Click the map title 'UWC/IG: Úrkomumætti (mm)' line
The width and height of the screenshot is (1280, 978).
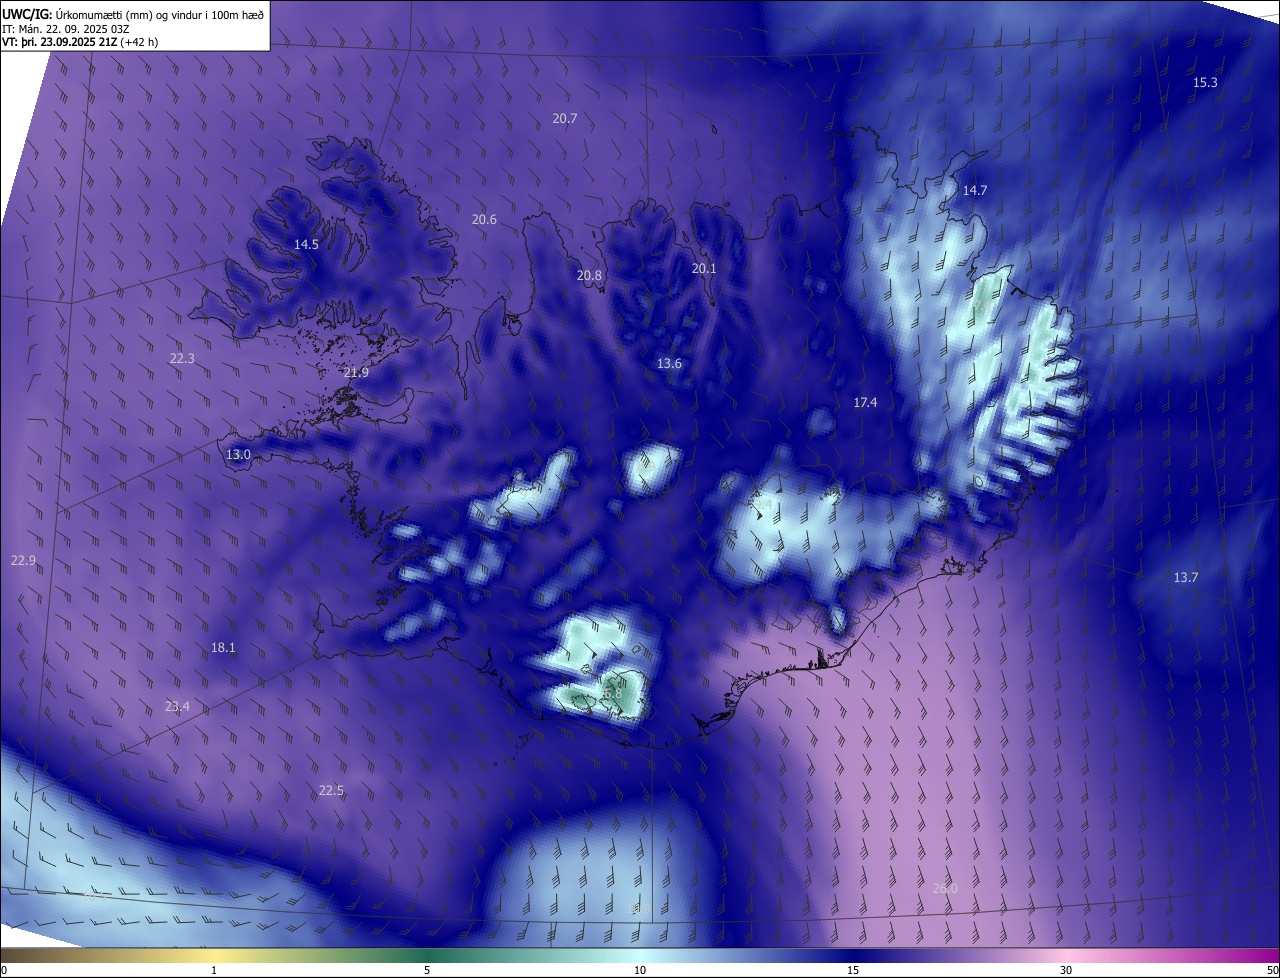pos(133,13)
